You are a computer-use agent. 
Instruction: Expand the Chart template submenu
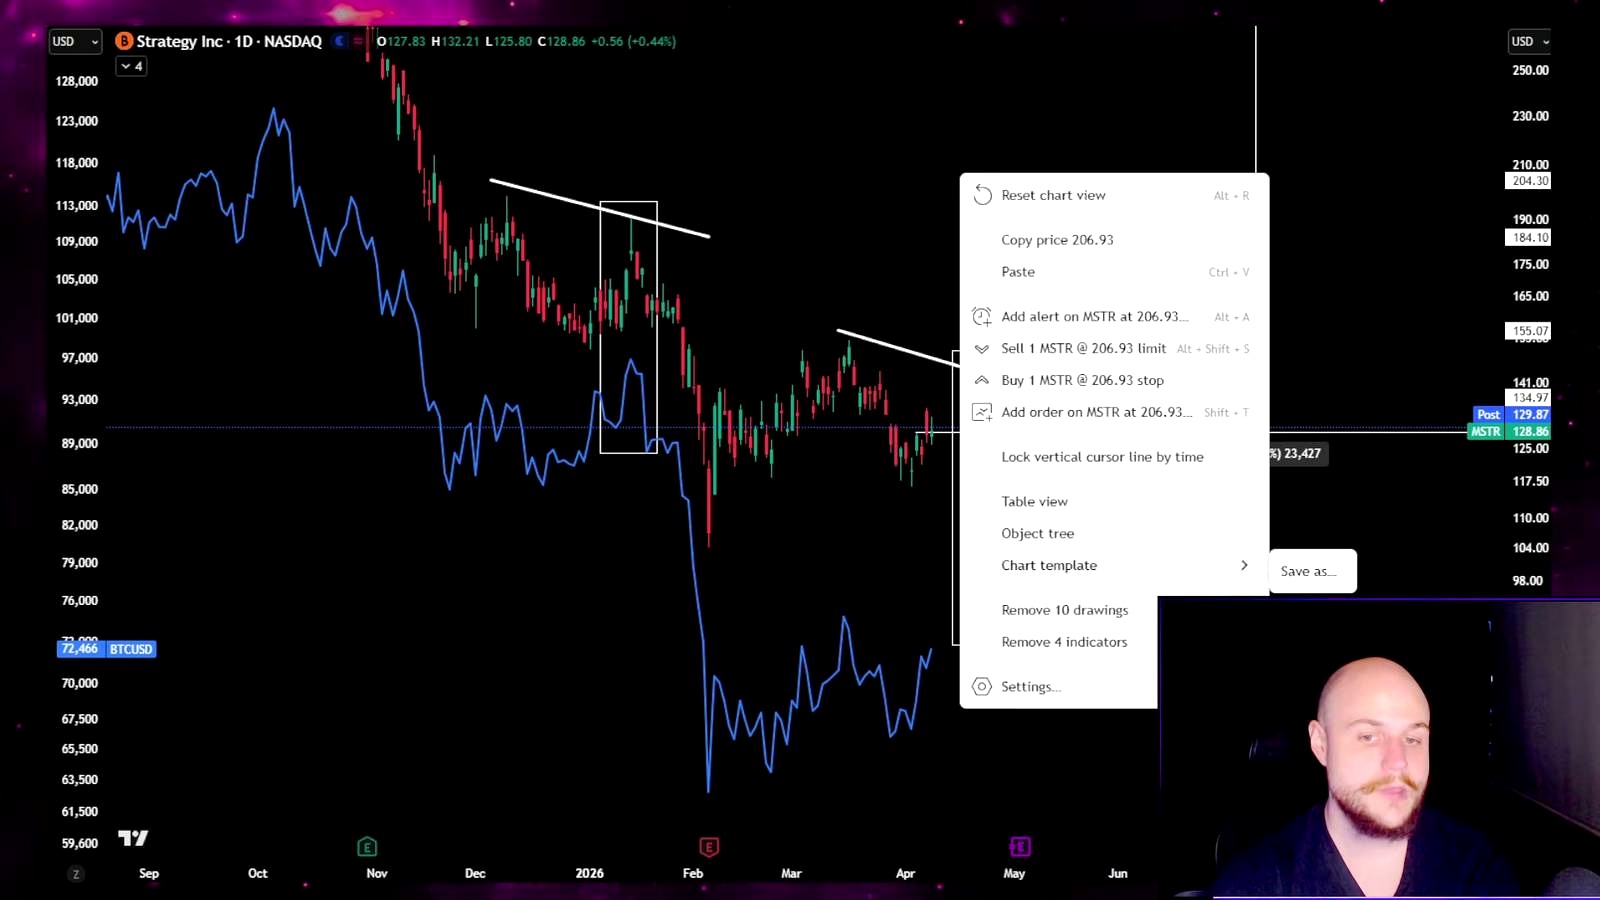point(1114,566)
